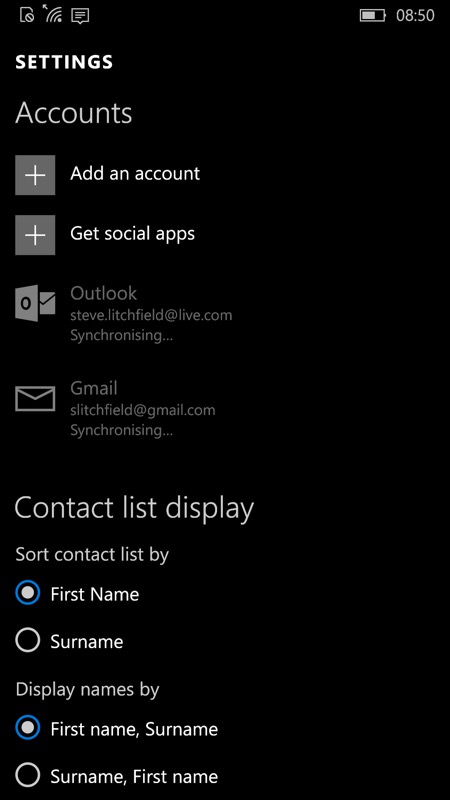Open the Outlook account steve.litchfield@live.com
The height and width of the screenshot is (800, 450).
(x=151, y=315)
